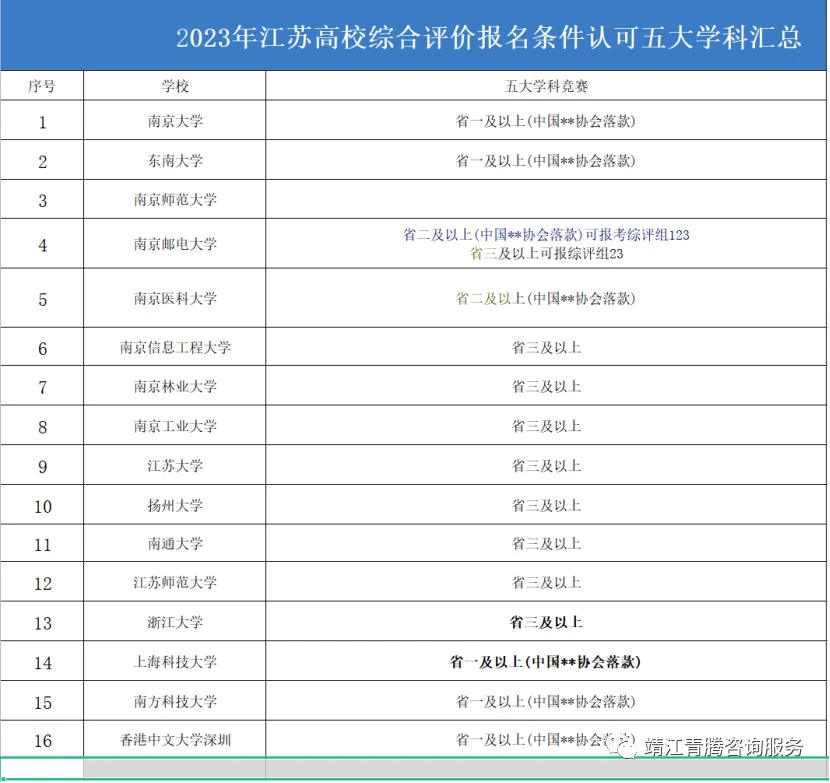The image size is (830, 783).
Task: Select the competition requirement cell in 东南大学 row
Action: click(546, 160)
